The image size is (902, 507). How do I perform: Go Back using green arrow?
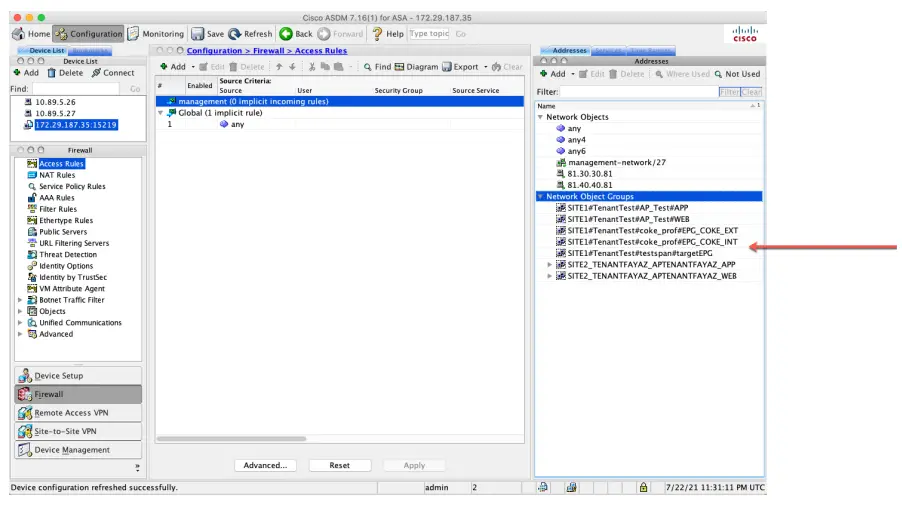point(296,34)
